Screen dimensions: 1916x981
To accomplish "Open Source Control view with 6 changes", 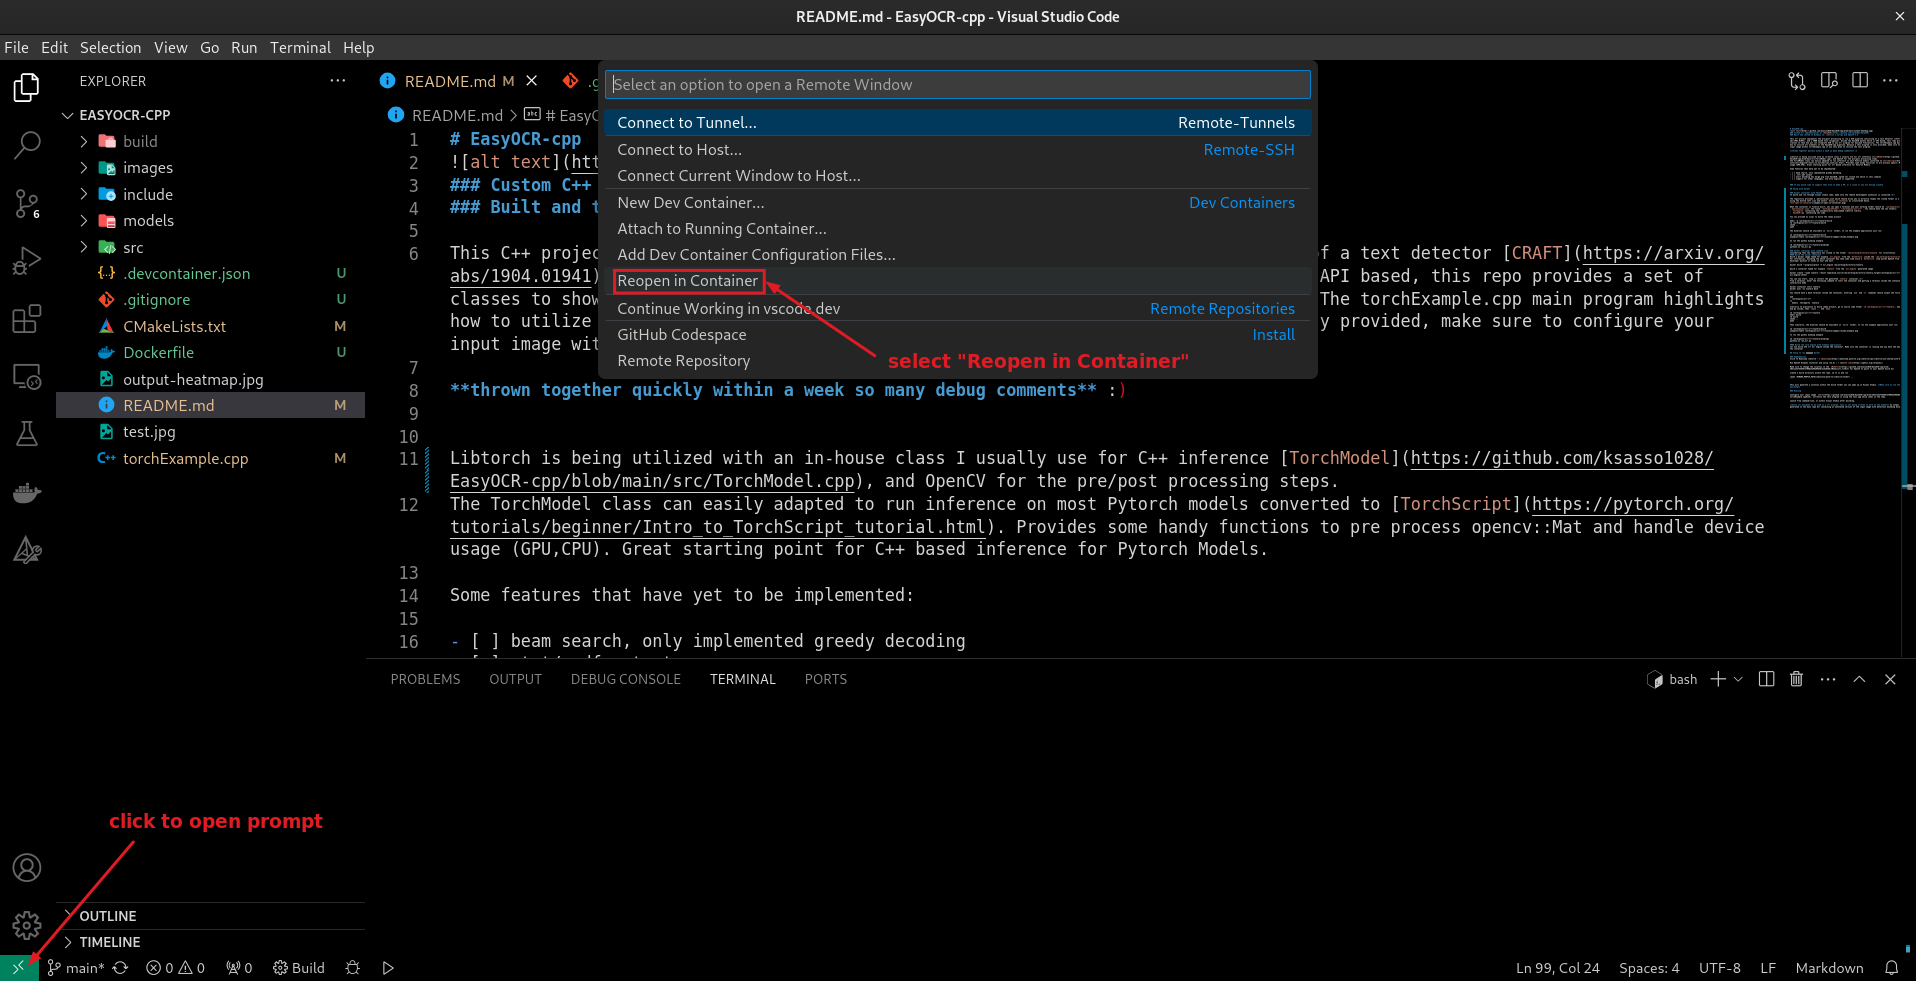I will [27, 204].
